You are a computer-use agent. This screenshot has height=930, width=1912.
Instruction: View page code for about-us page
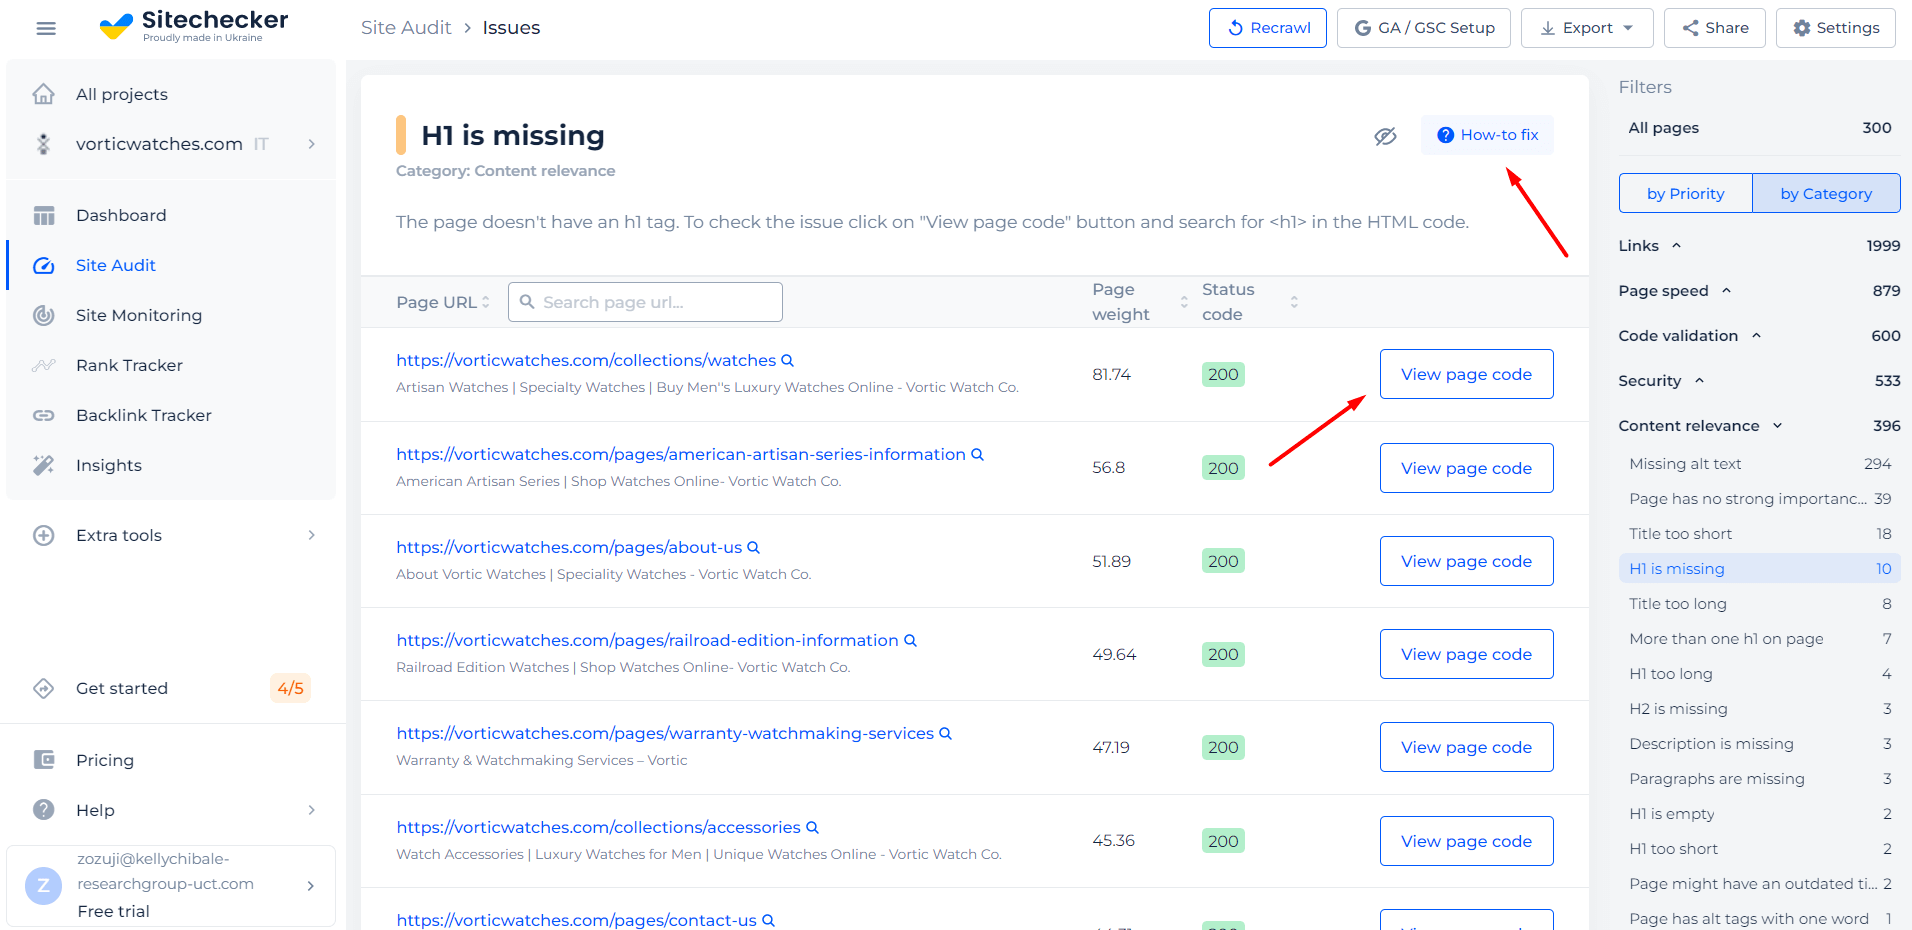pyautogui.click(x=1466, y=561)
